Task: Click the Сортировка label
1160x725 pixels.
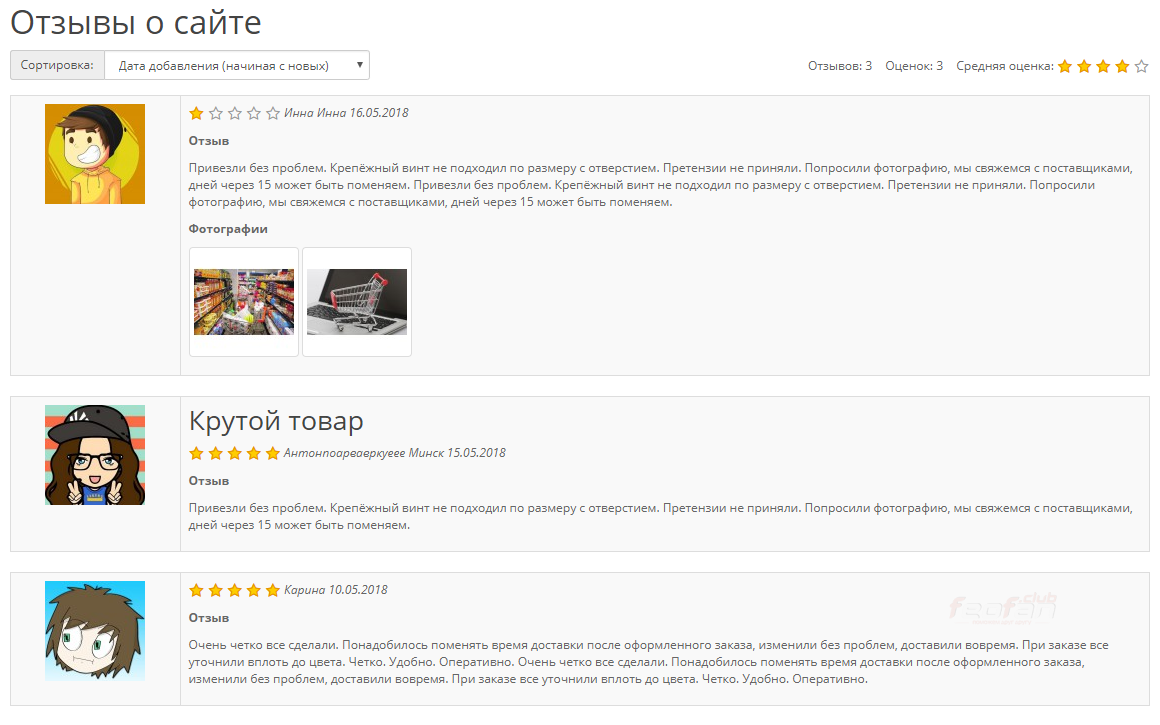Action: pos(57,65)
